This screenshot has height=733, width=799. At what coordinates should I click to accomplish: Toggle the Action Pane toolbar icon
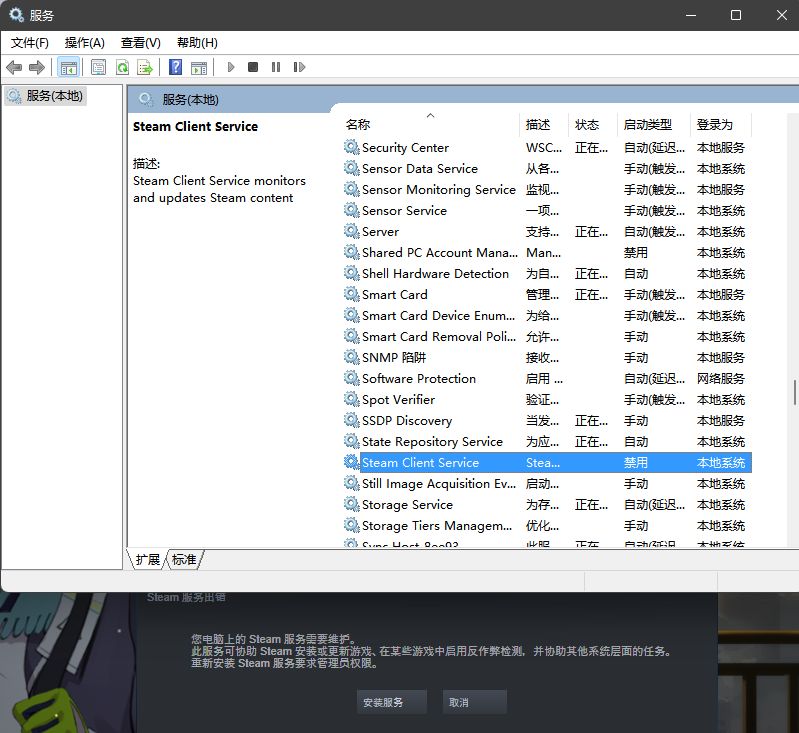199,67
